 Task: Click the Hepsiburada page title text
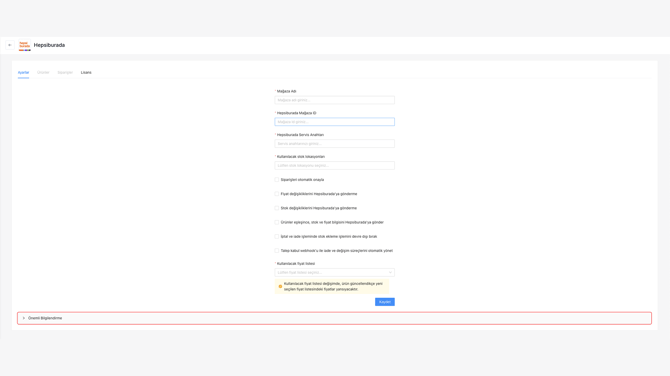click(49, 45)
